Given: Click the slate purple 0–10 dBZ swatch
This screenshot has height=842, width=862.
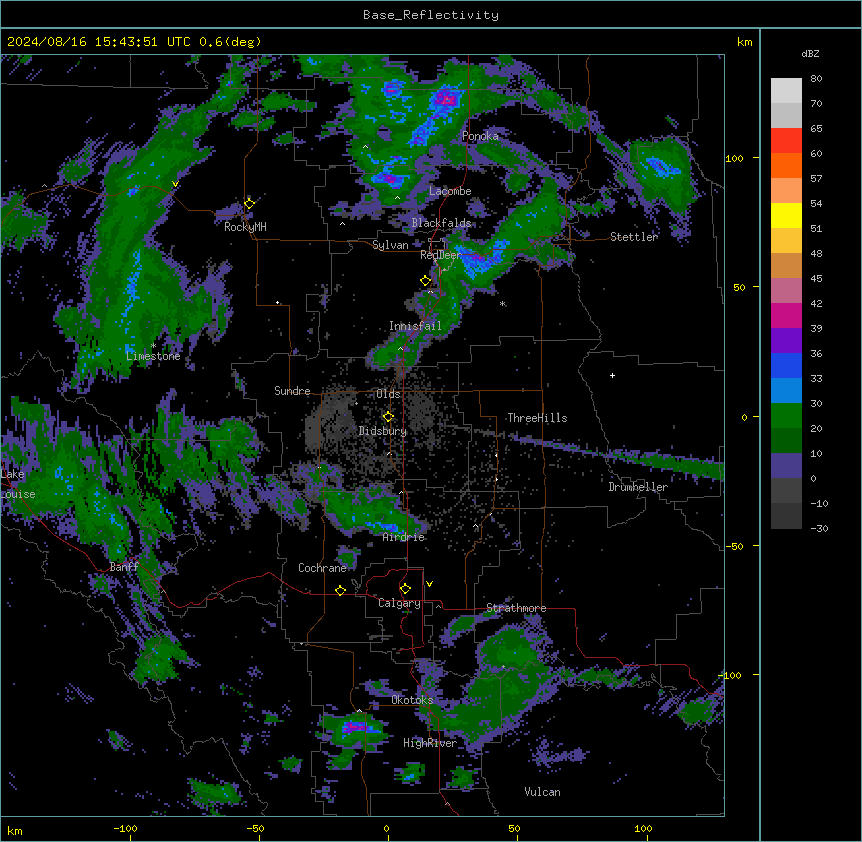Looking at the screenshot, I should (x=786, y=466).
